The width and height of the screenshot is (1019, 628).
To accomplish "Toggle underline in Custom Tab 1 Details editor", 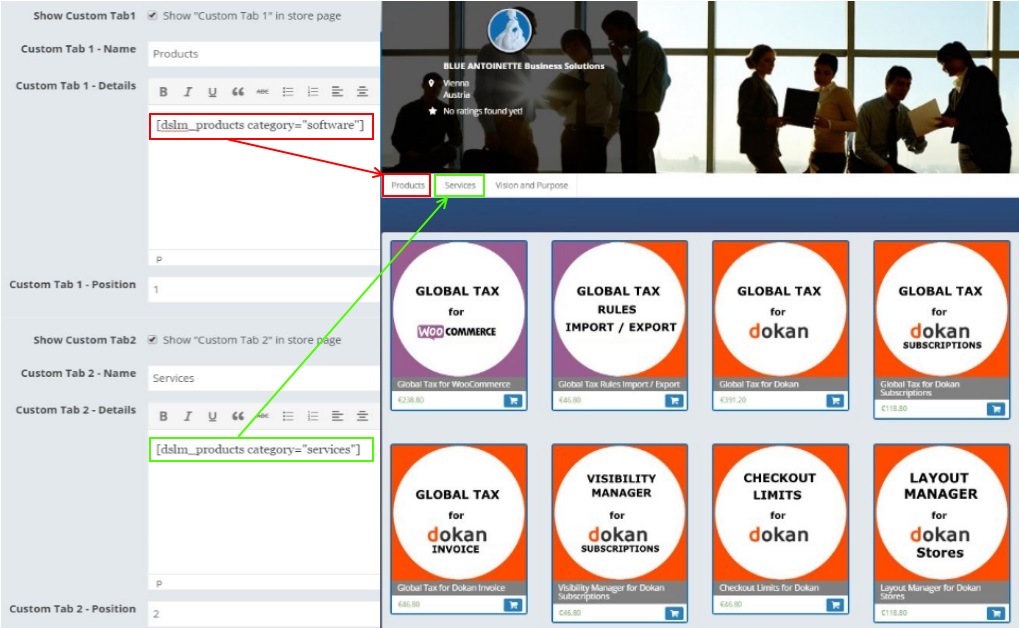I will click(x=213, y=92).
